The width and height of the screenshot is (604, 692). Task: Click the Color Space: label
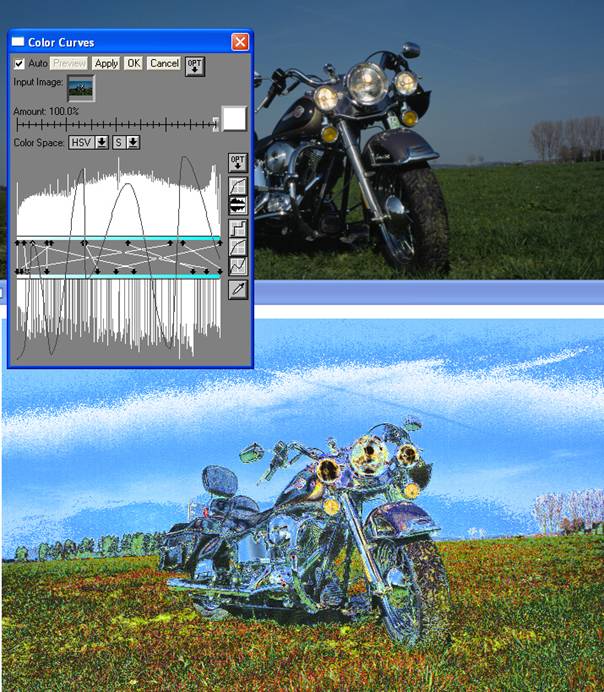click(39, 143)
